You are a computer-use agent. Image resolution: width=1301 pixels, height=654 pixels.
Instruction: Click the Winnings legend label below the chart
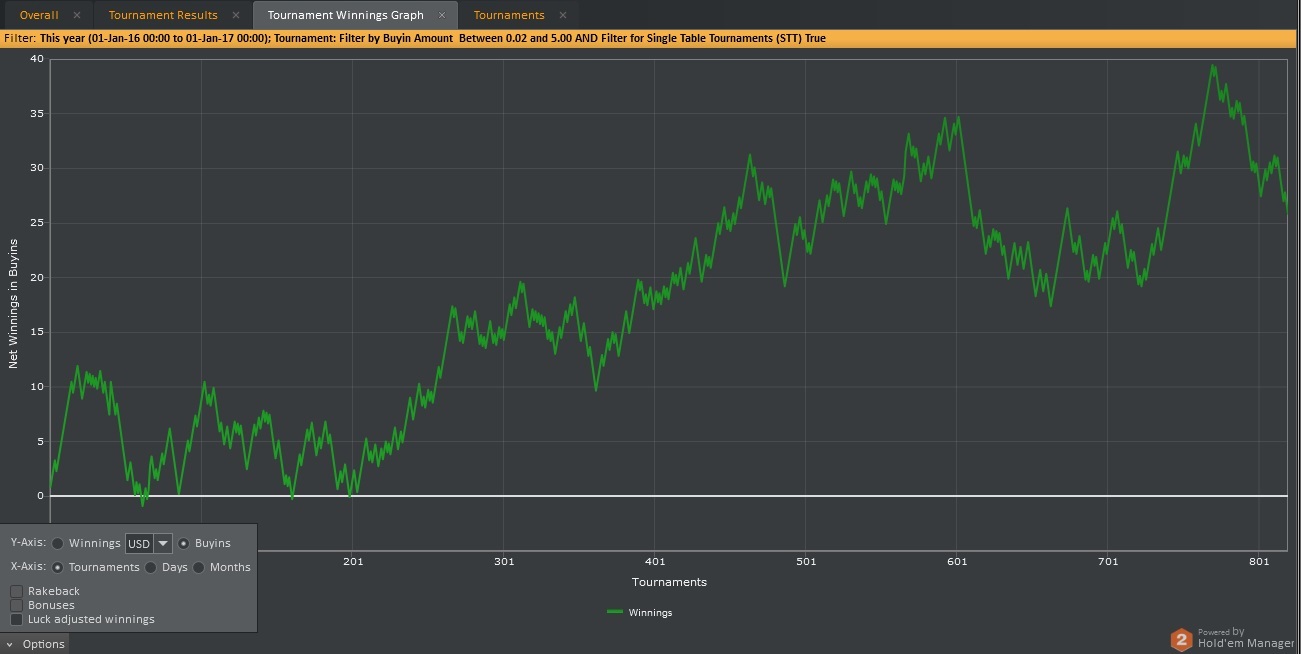pos(650,612)
